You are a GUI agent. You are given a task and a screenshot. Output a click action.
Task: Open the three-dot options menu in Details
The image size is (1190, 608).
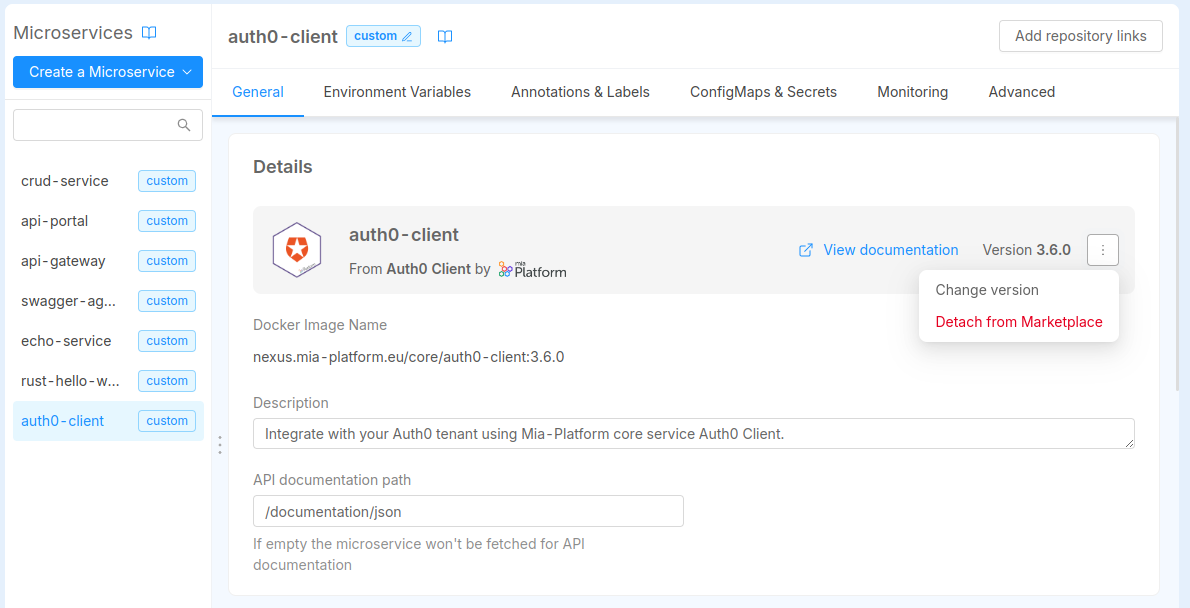[1102, 250]
